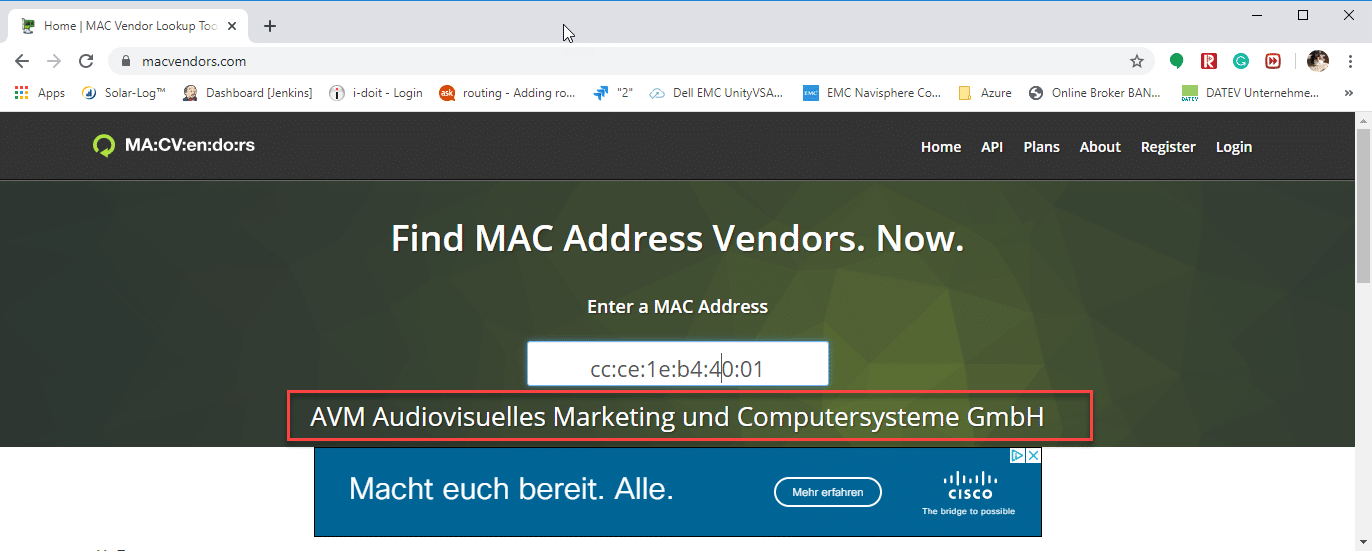
Task: Open the API navigation link
Action: 992,147
